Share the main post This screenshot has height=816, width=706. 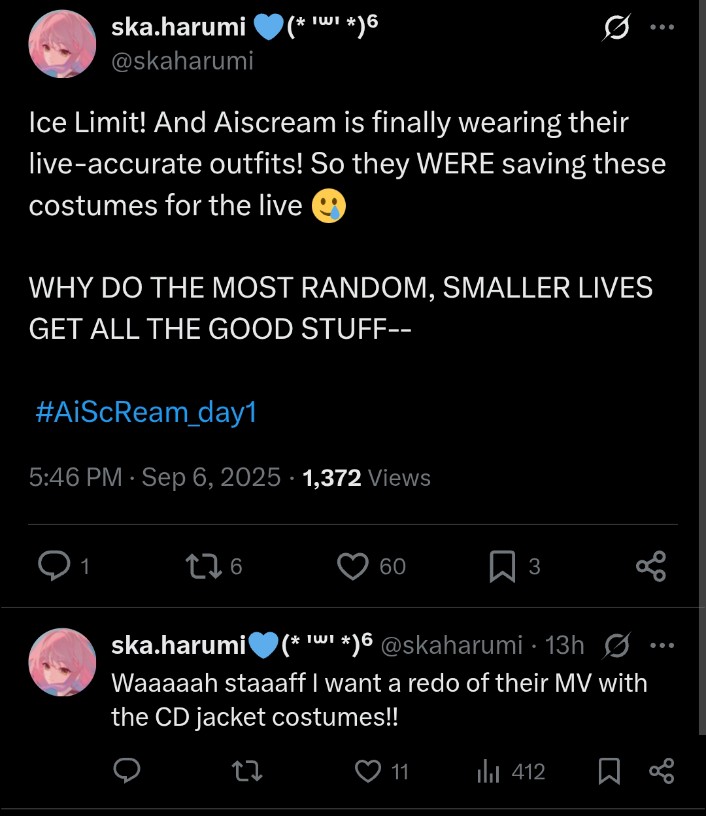651,566
